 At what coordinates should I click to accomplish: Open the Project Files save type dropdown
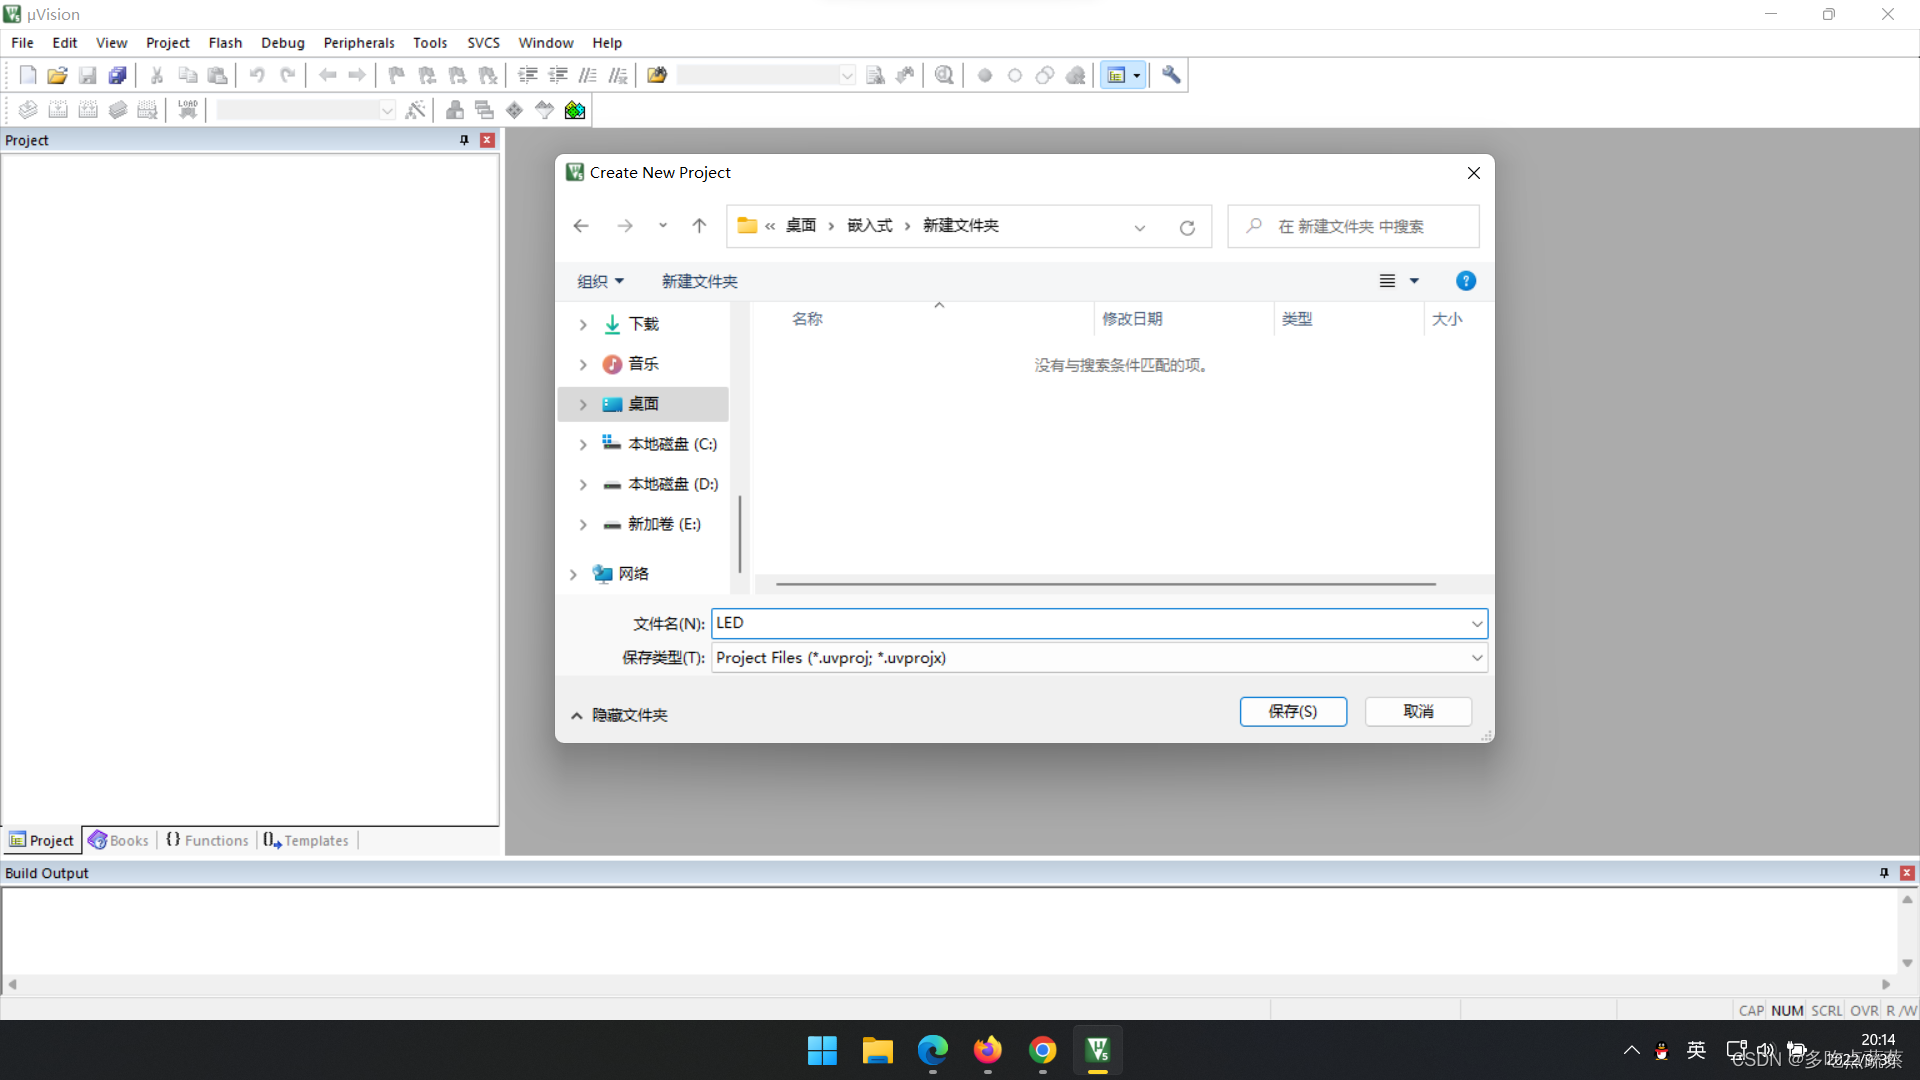click(1477, 658)
